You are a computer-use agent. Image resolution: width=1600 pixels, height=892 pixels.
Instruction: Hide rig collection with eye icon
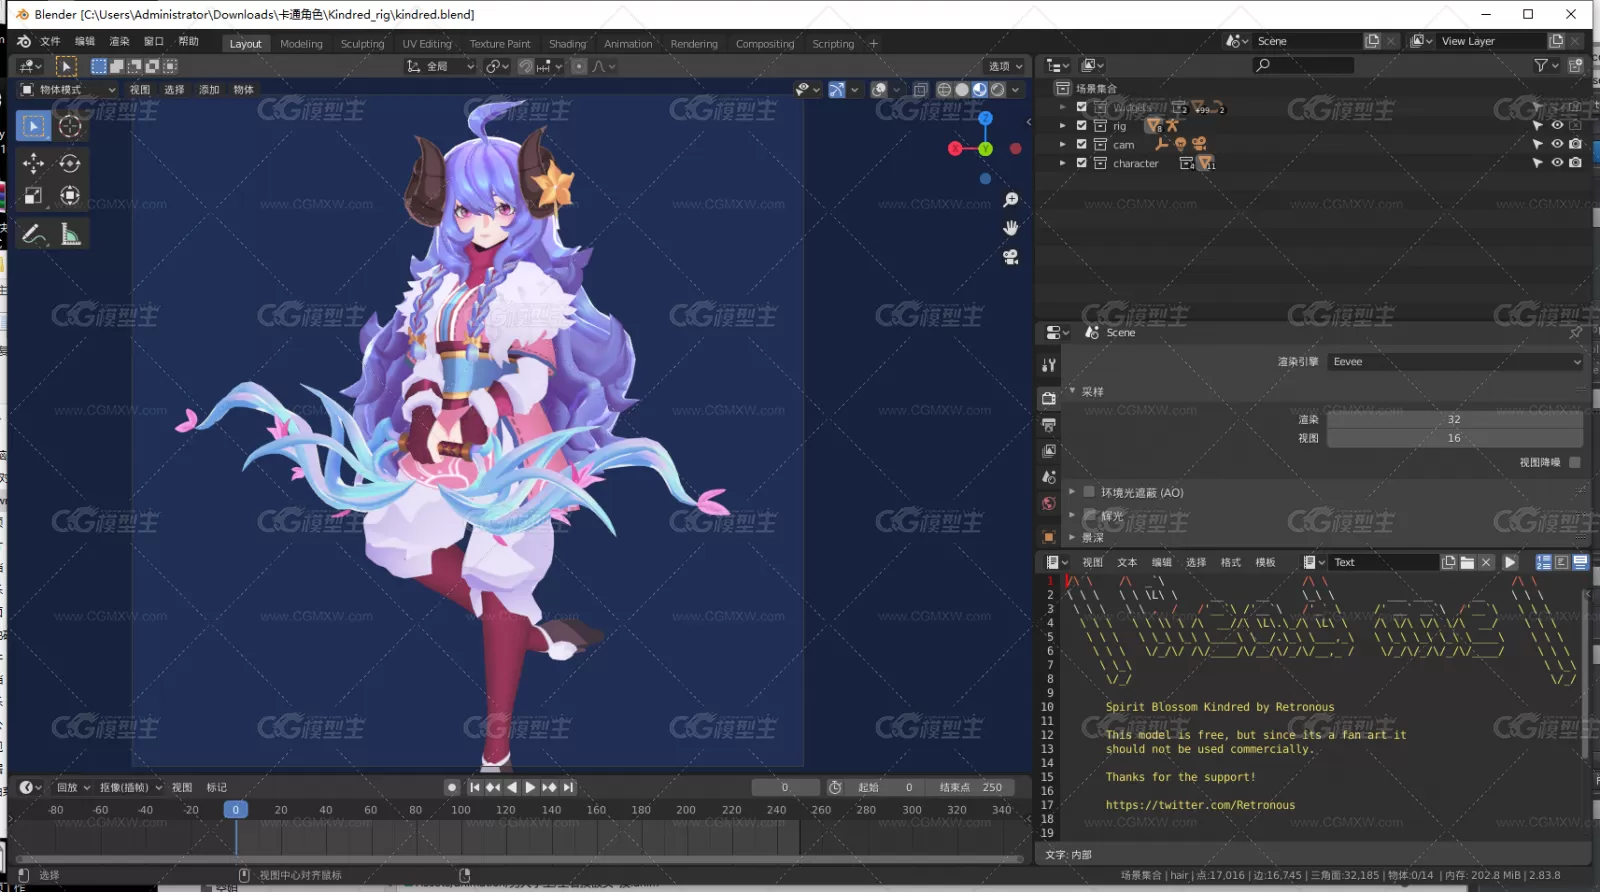point(1557,126)
